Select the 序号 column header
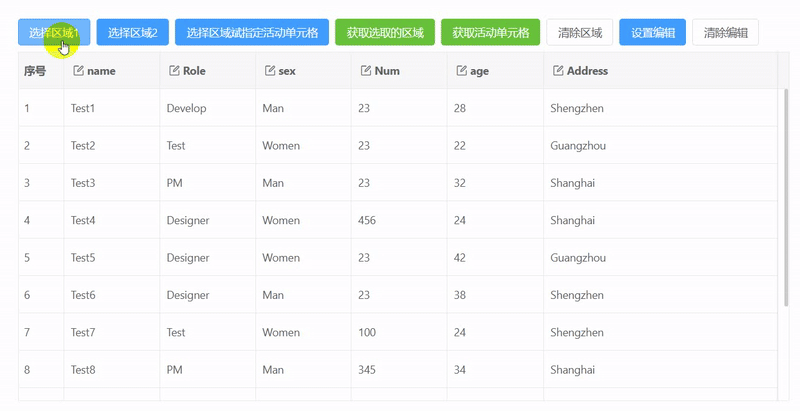 pos(41,70)
